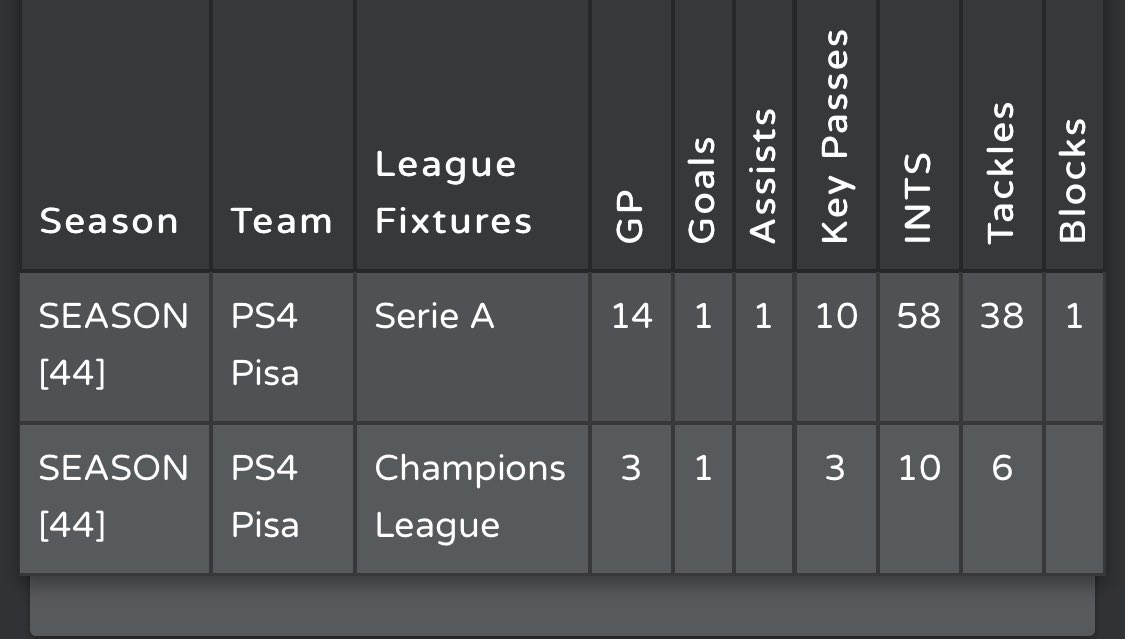Sort by the GP column header
Screen dimensions: 1125x639
click(630, 217)
